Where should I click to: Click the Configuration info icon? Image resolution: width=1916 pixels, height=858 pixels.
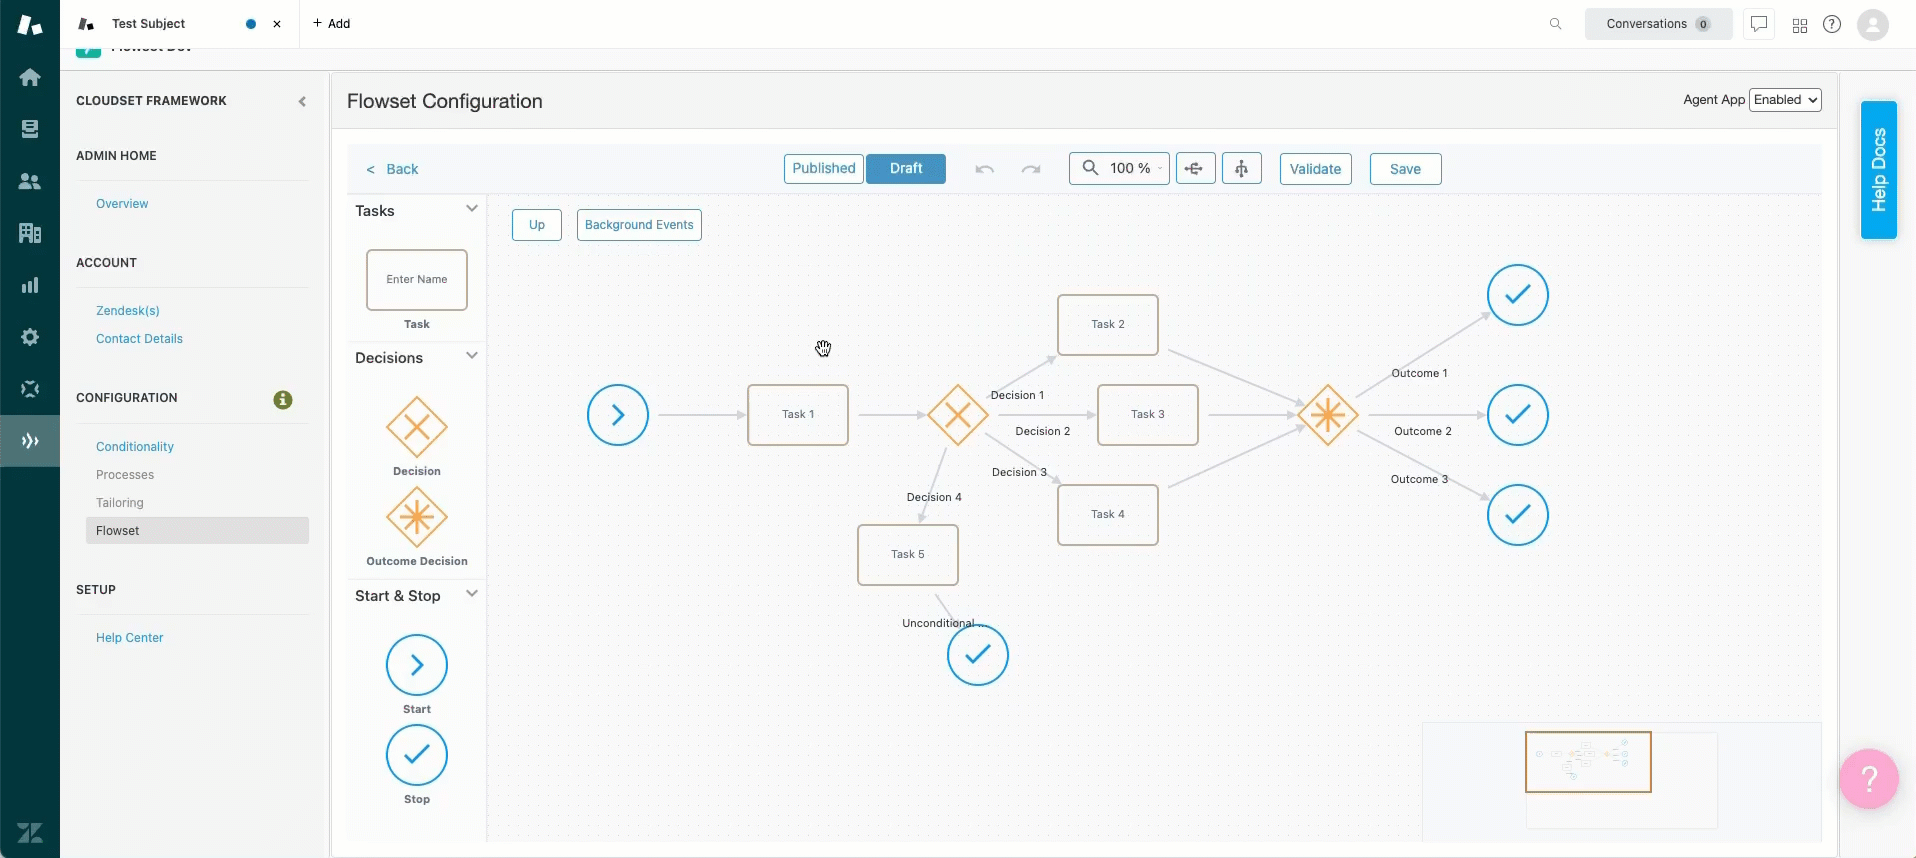(283, 400)
